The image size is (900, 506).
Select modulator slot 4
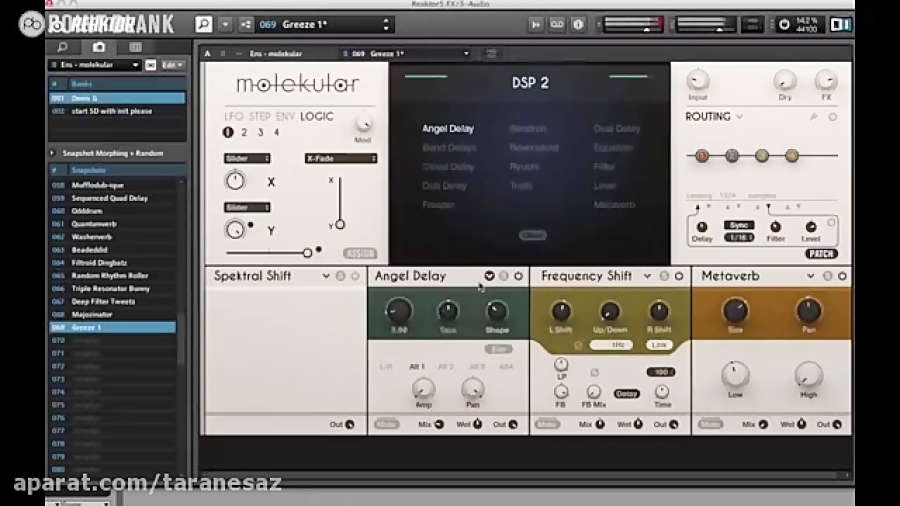(x=277, y=133)
